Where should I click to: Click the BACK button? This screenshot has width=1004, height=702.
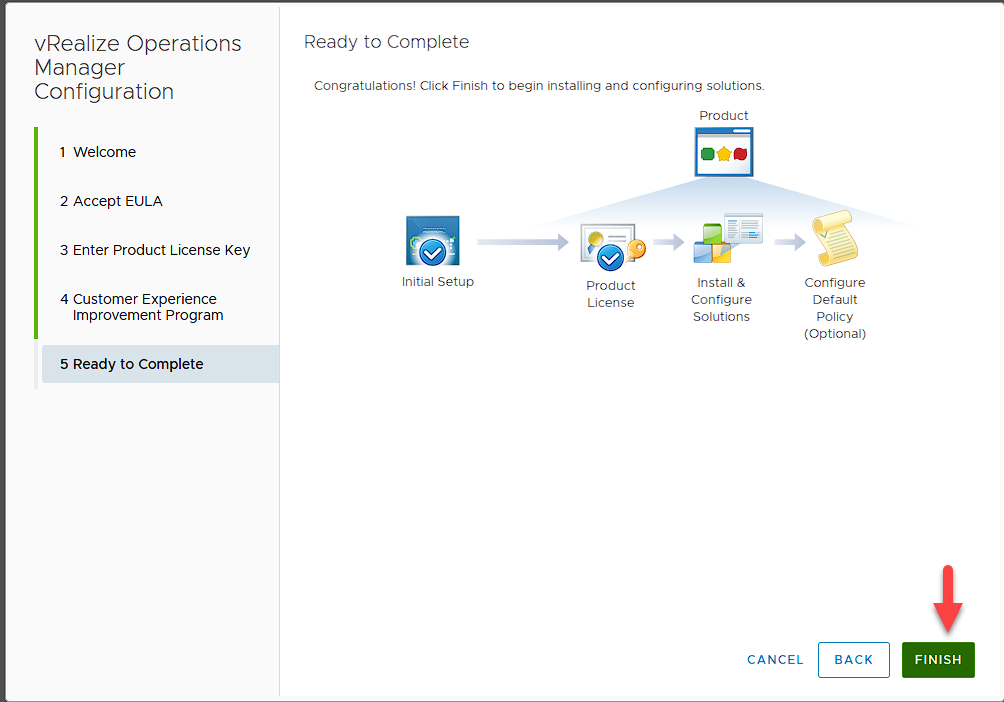pos(853,660)
